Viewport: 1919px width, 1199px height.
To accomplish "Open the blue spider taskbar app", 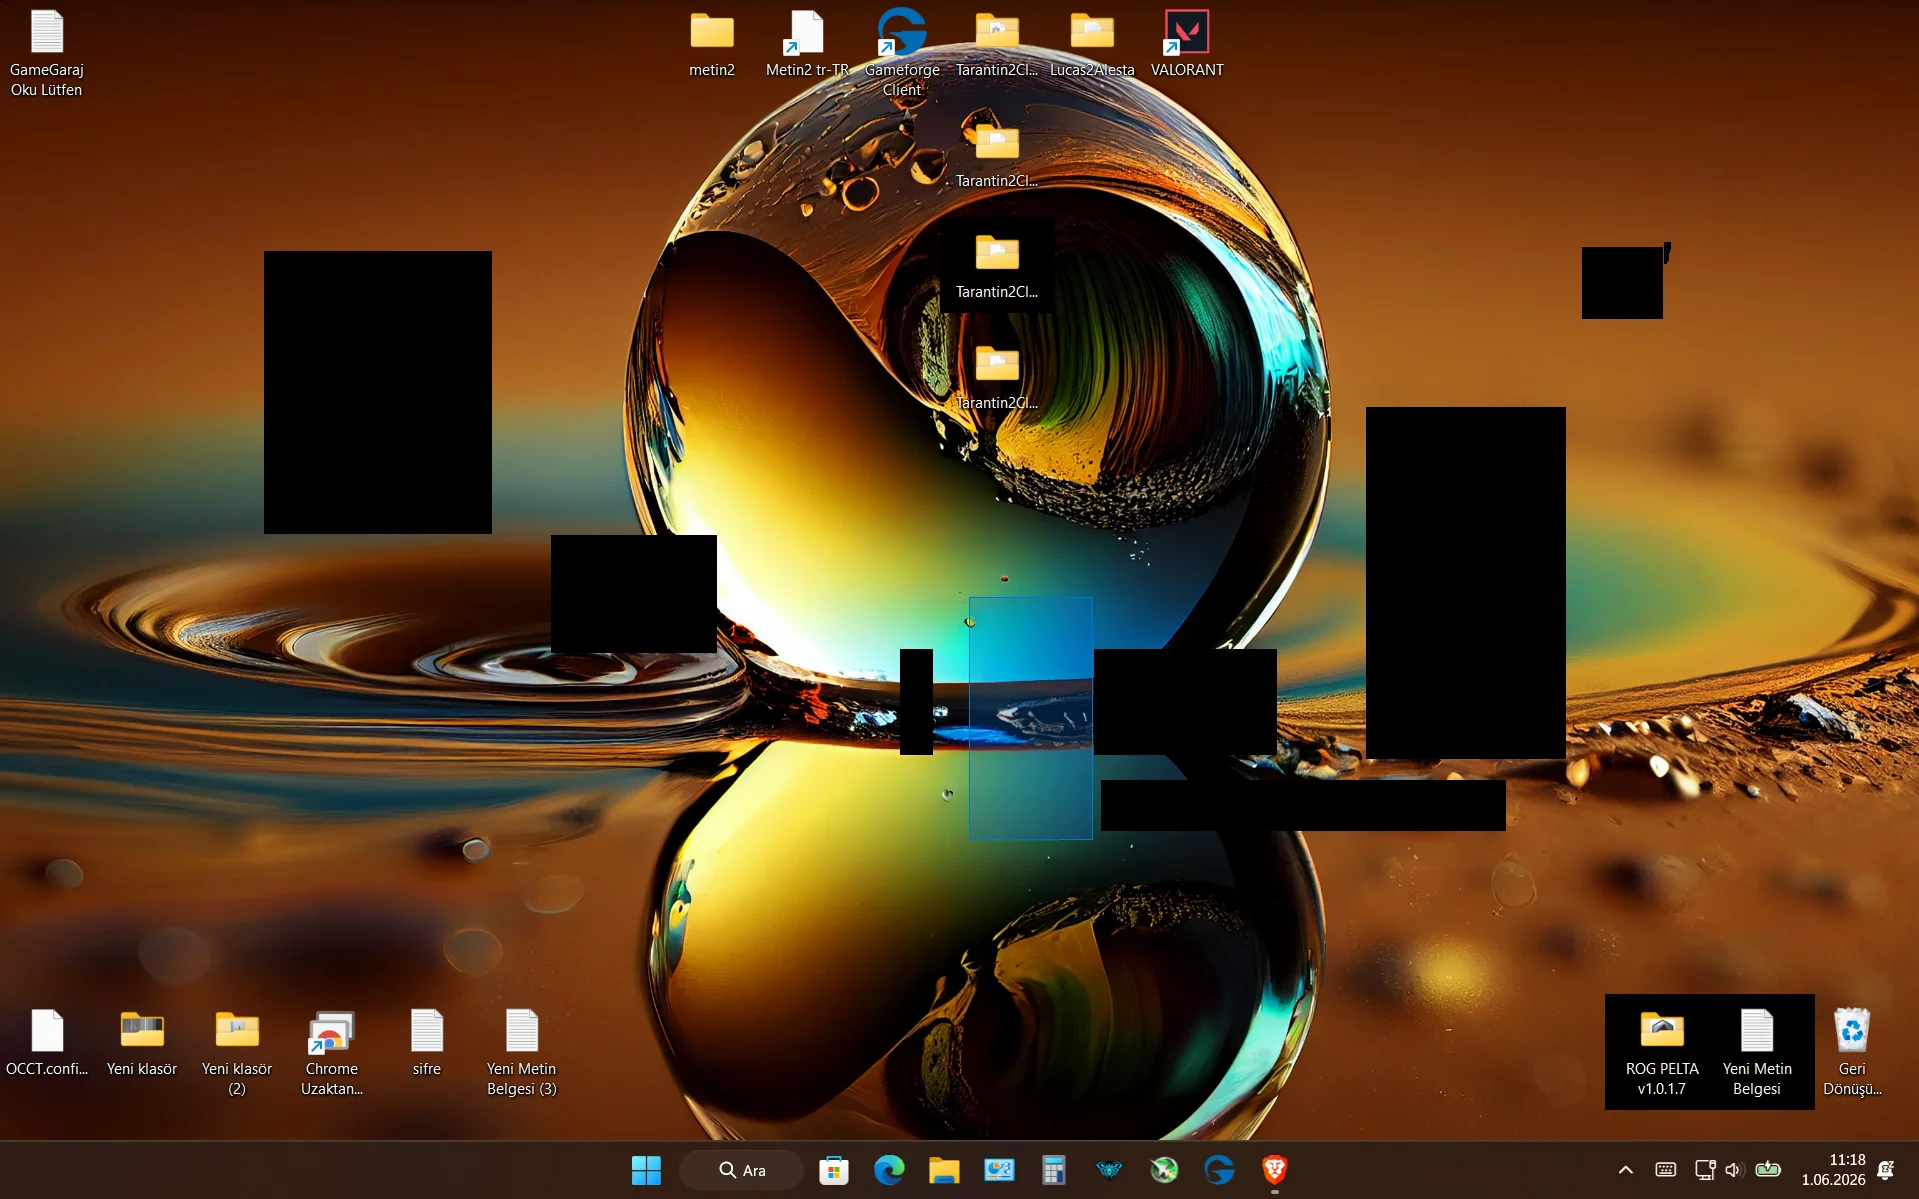I will [x=1109, y=1170].
